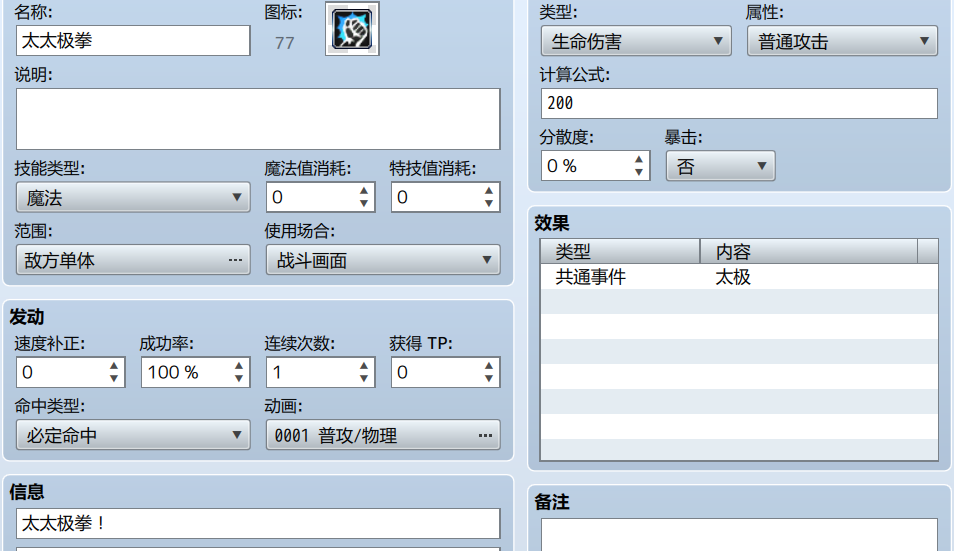Increase 速度补正 with up arrow
Image resolution: width=954 pixels, height=551 pixels.
[114, 366]
